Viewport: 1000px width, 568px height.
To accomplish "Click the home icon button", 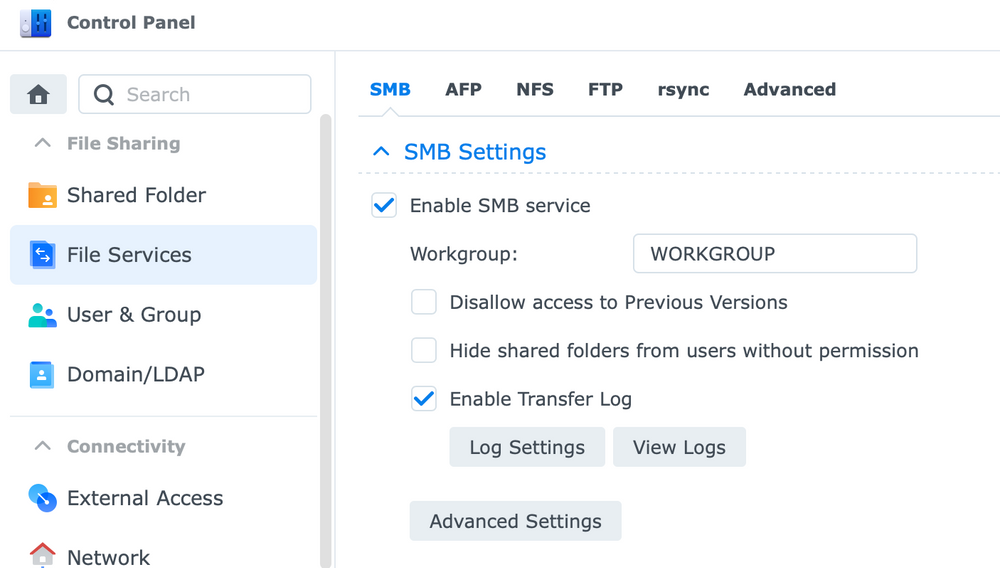I will pyautogui.click(x=38, y=94).
